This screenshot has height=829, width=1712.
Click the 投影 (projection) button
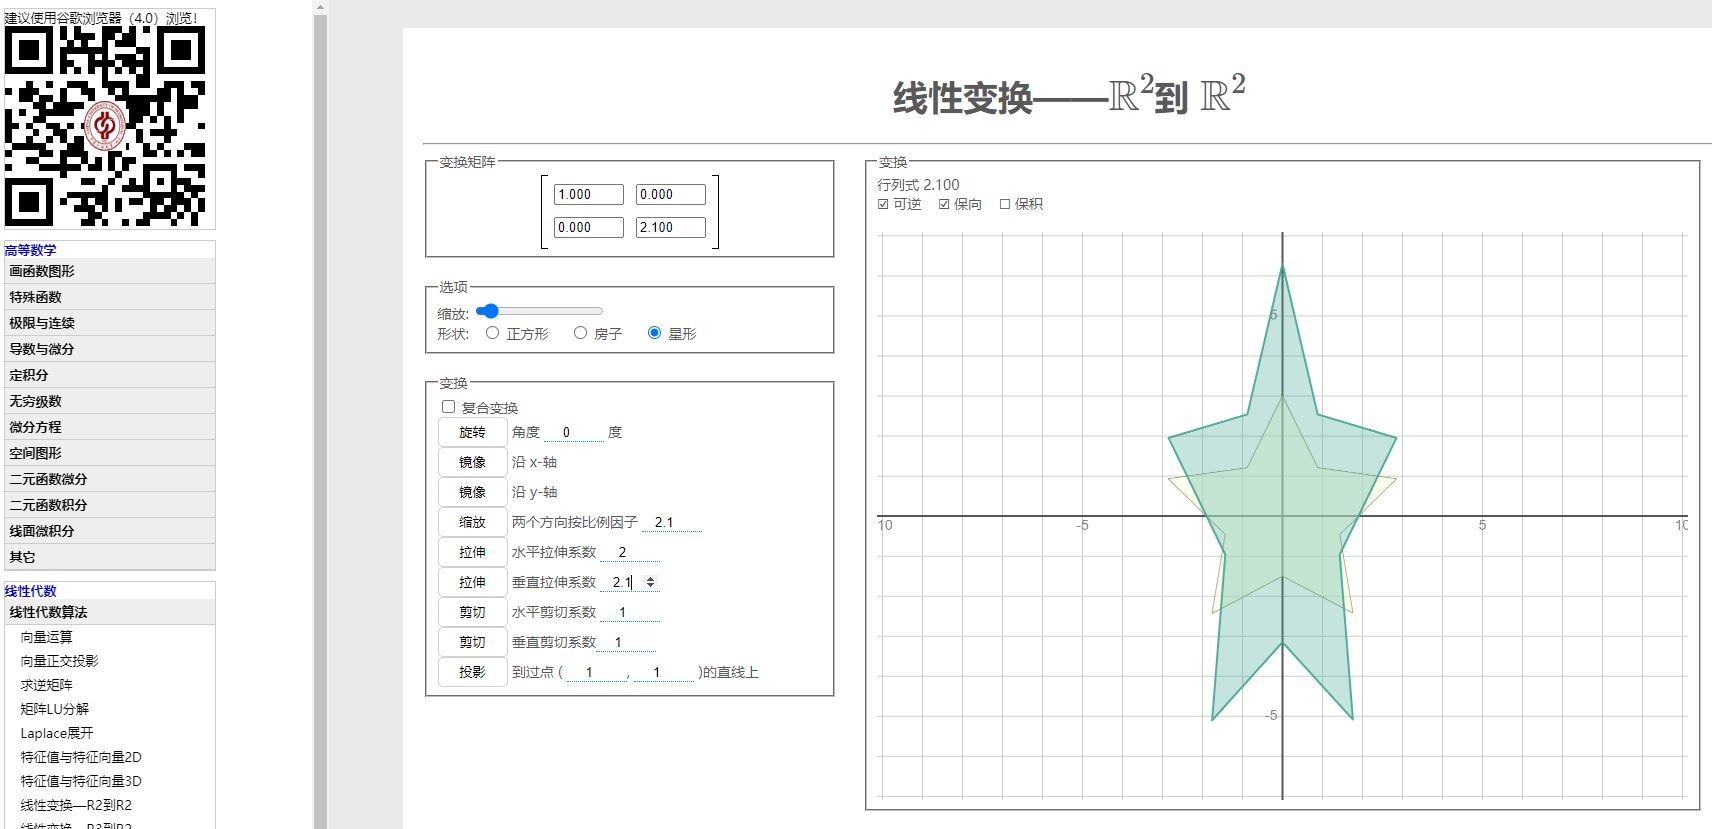[472, 672]
